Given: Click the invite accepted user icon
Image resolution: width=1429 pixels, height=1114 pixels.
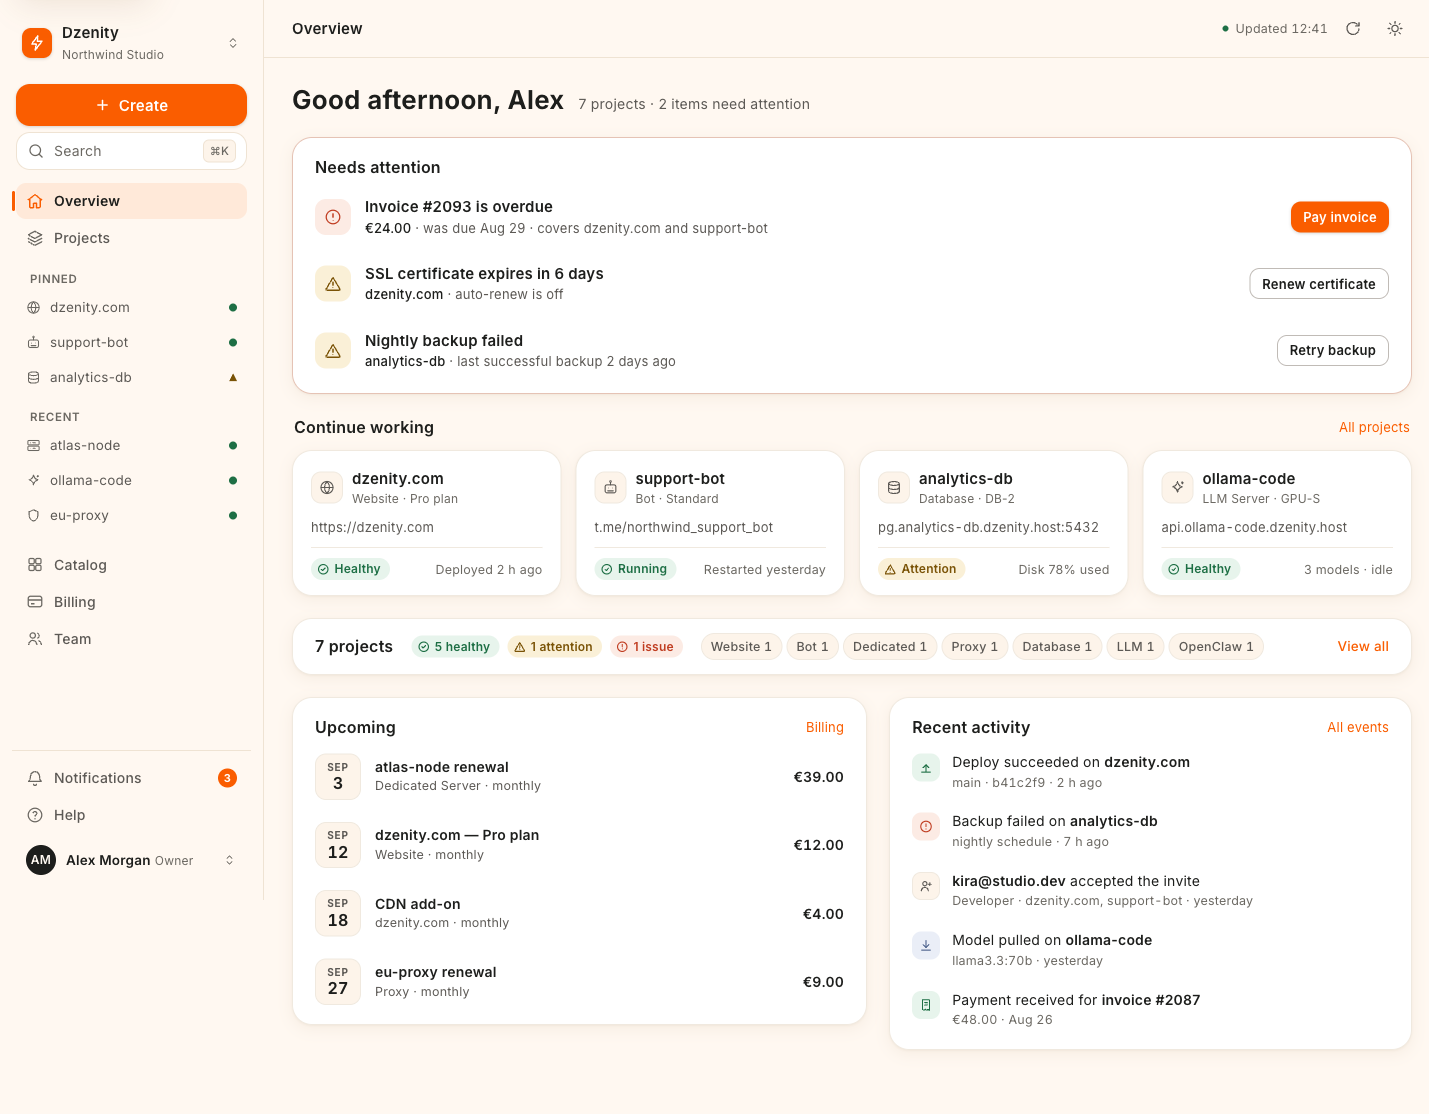Looking at the screenshot, I should (x=926, y=886).
